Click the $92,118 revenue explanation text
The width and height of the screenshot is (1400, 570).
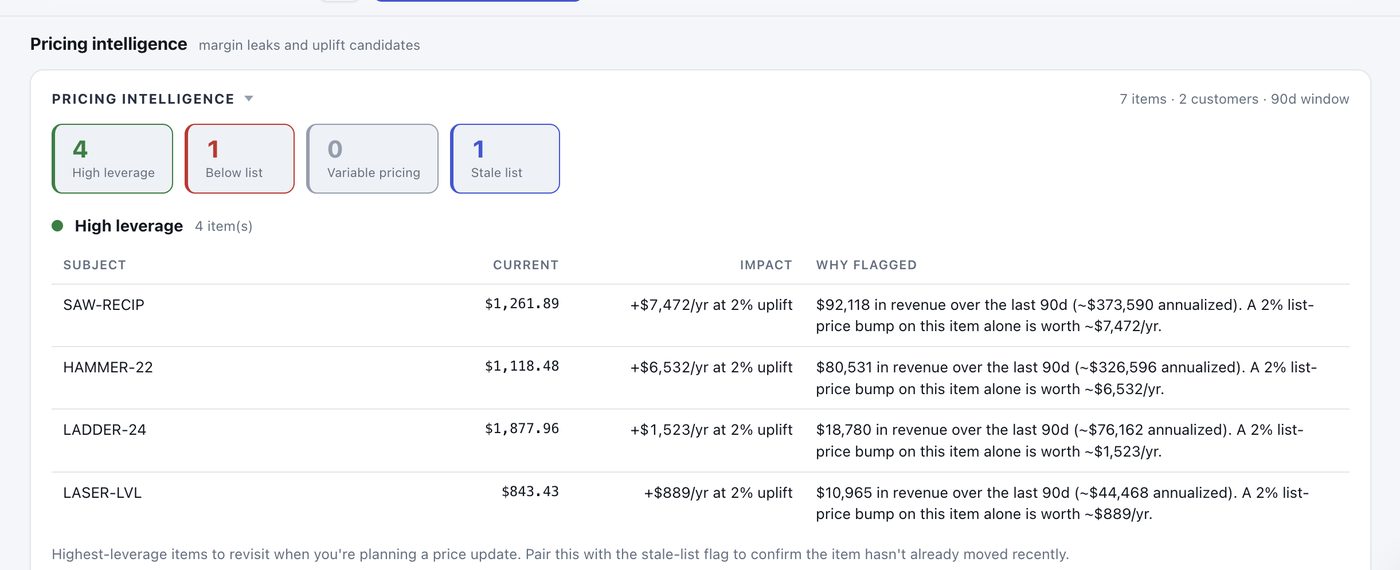click(1065, 315)
